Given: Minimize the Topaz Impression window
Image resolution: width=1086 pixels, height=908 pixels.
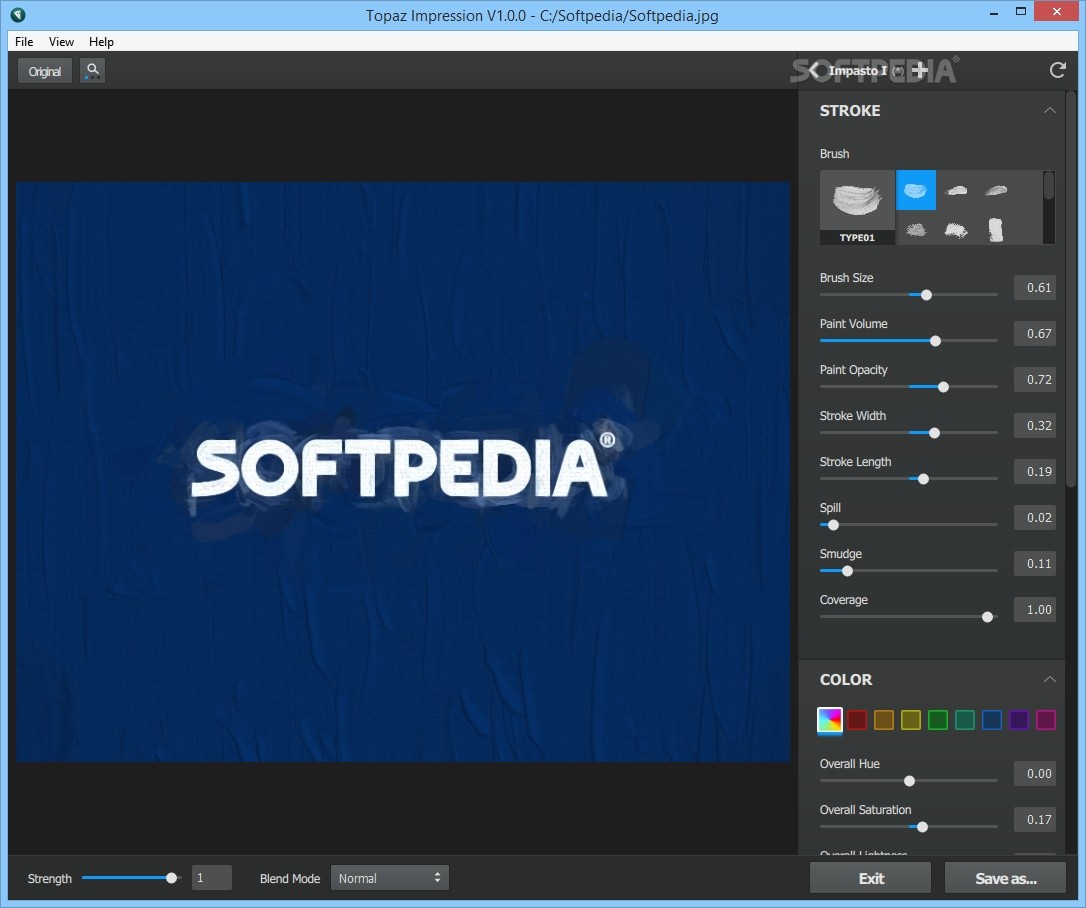Looking at the screenshot, I should [x=994, y=12].
